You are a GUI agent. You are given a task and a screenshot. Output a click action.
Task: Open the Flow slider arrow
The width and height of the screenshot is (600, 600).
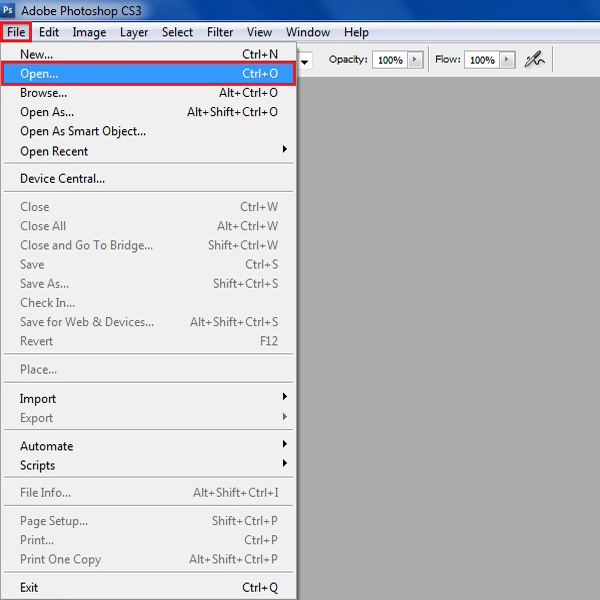pyautogui.click(x=507, y=60)
